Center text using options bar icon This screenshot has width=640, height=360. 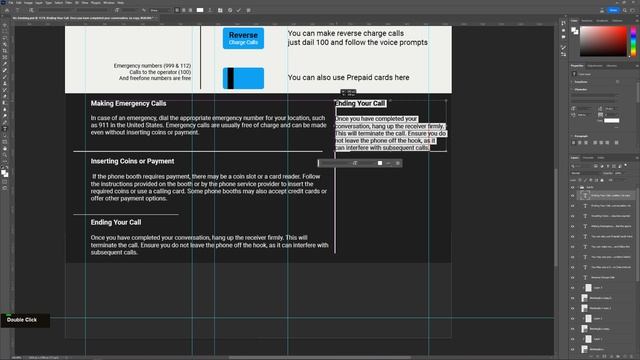point(184,10)
